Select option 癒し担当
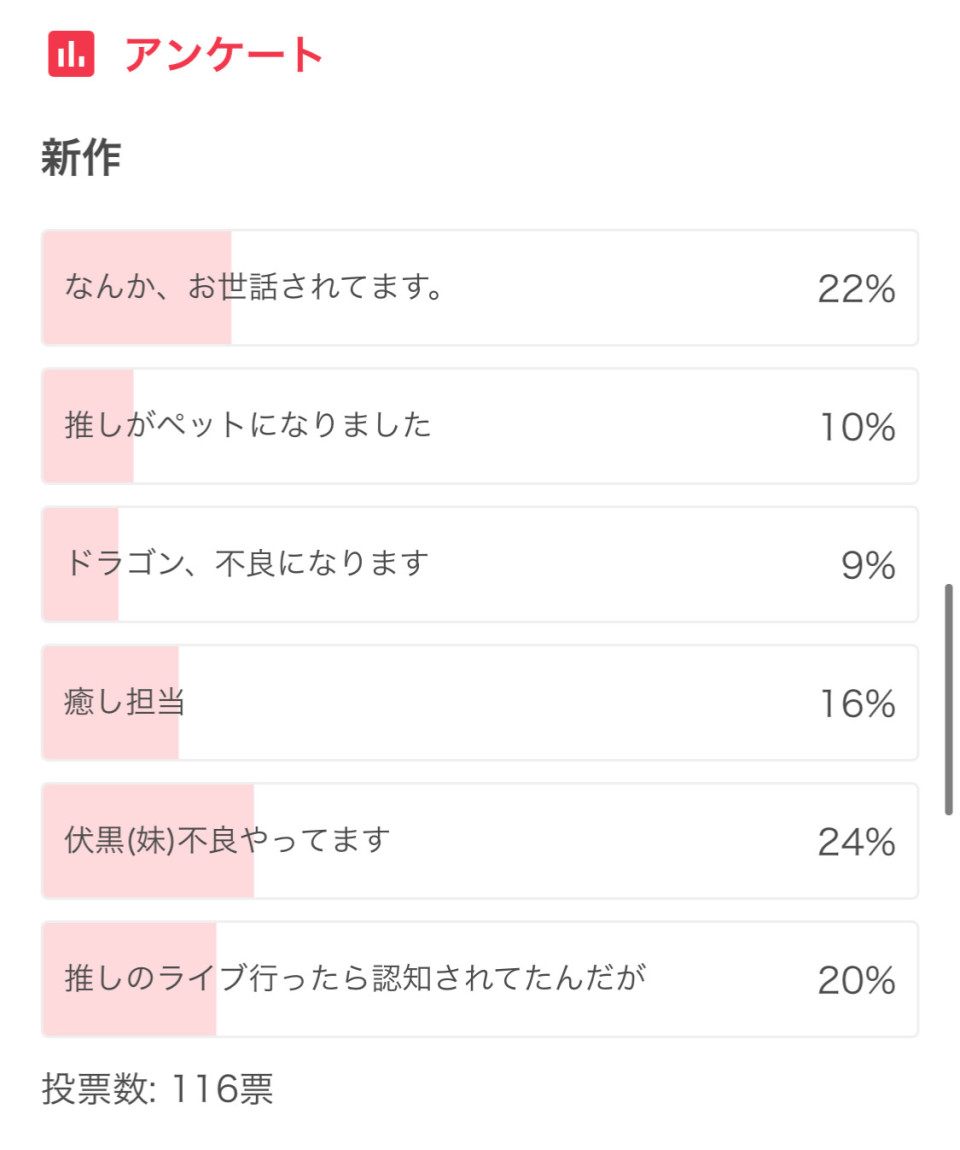The width and height of the screenshot is (960, 1150). pyautogui.click(x=480, y=703)
